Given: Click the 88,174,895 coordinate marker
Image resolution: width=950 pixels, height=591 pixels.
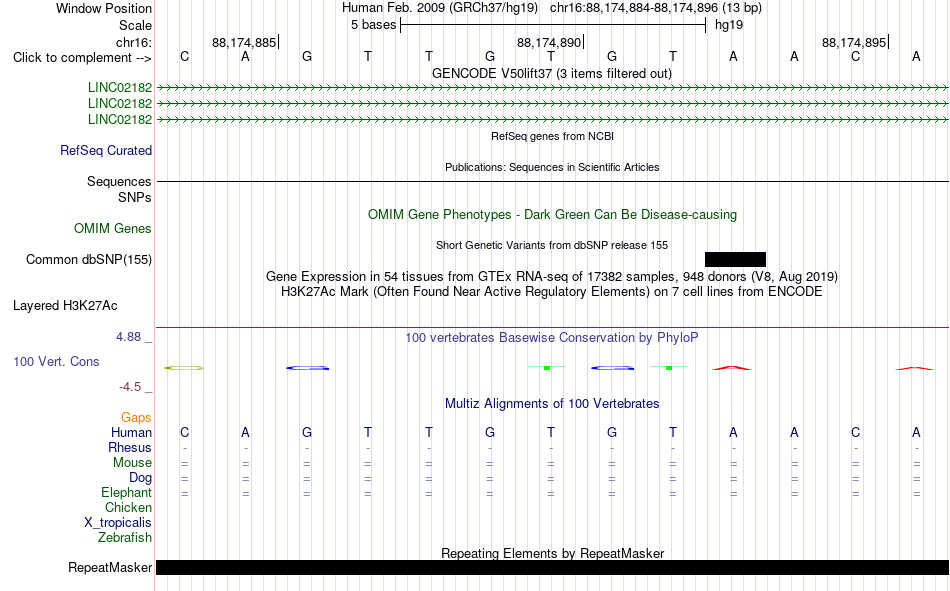Looking at the screenshot, I should 854,42.
